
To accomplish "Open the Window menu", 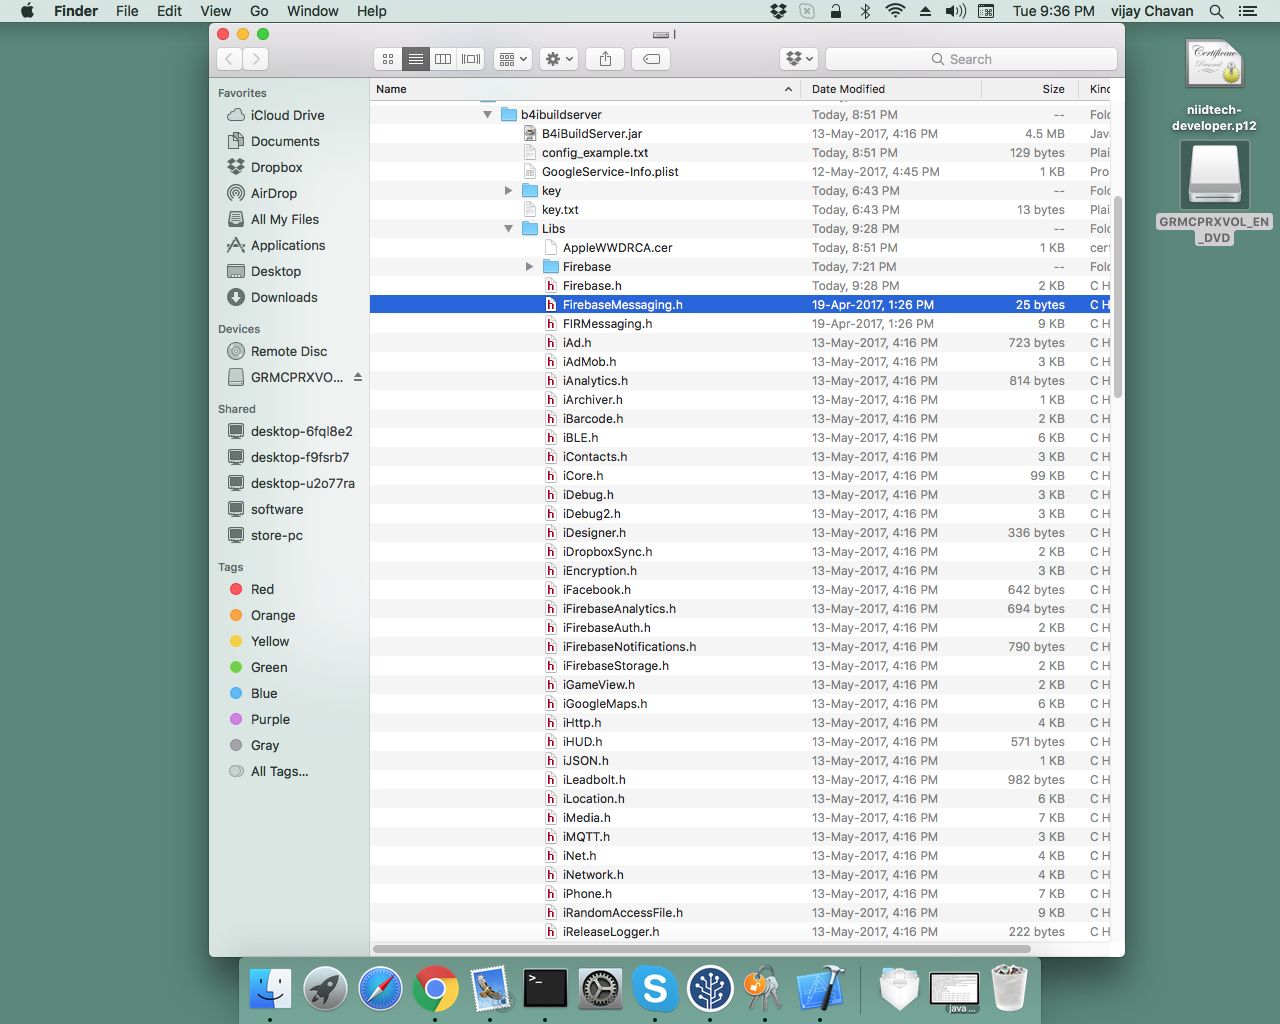I will pos(313,11).
